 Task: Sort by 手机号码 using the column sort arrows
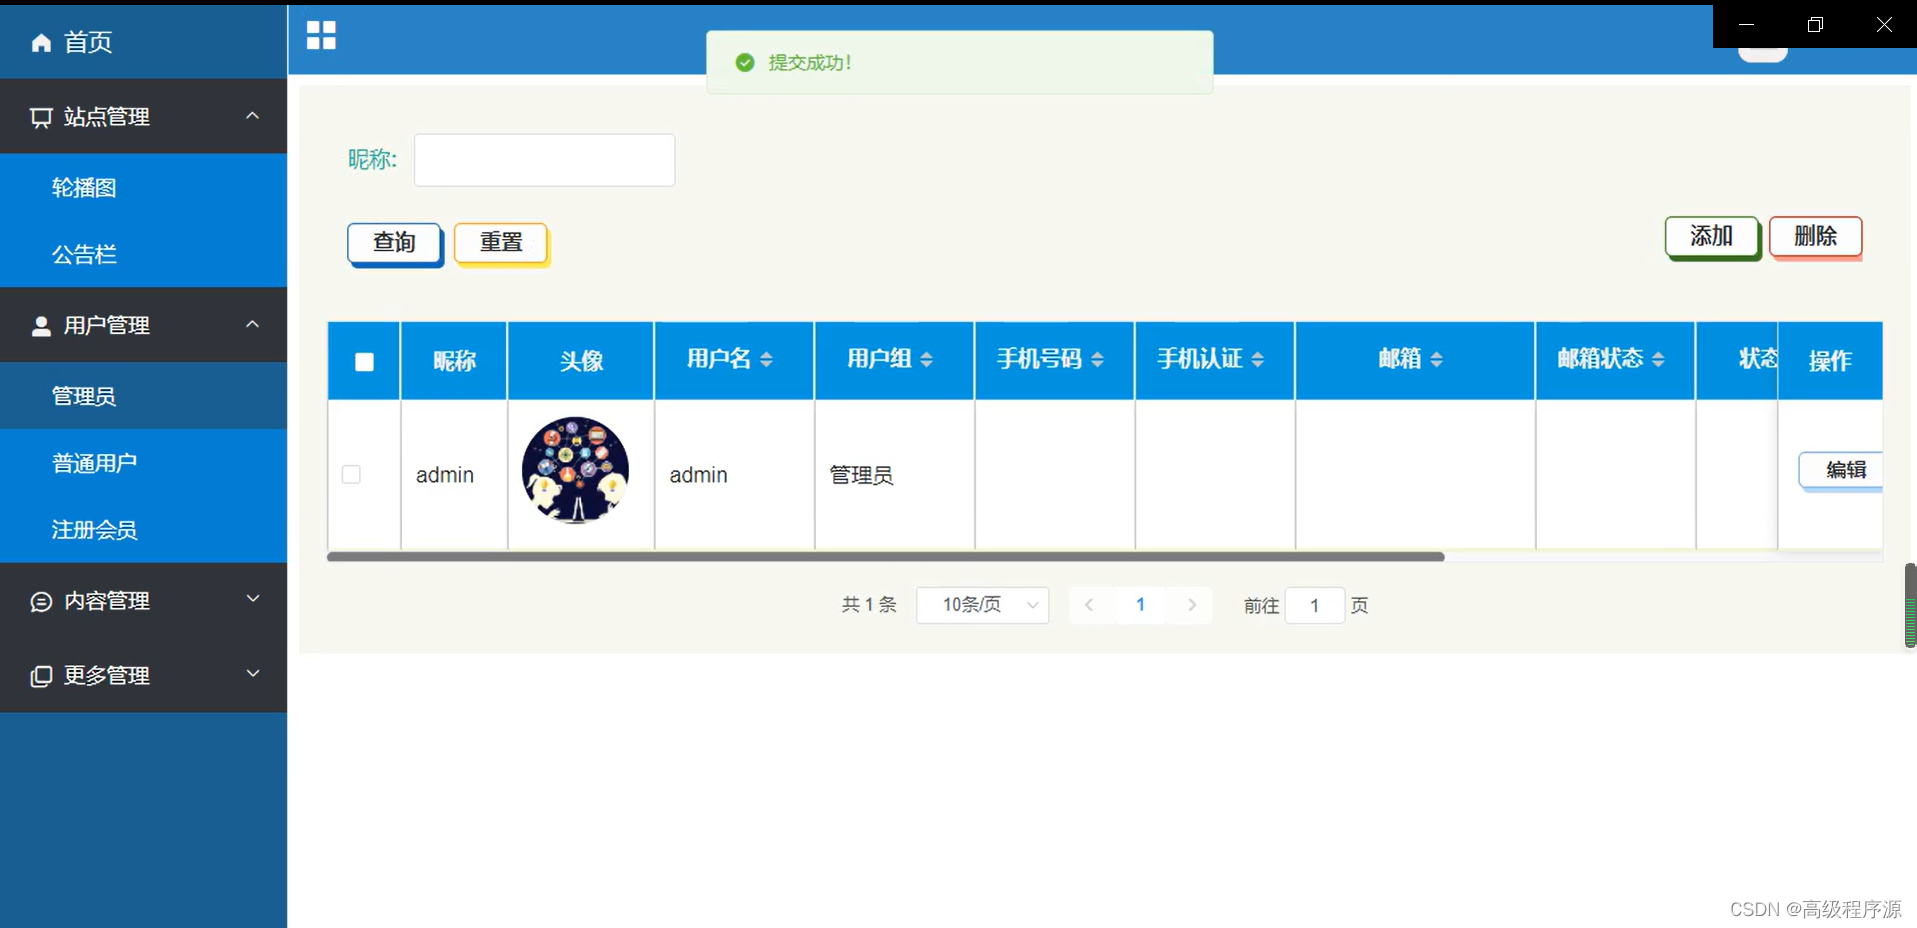1100,360
